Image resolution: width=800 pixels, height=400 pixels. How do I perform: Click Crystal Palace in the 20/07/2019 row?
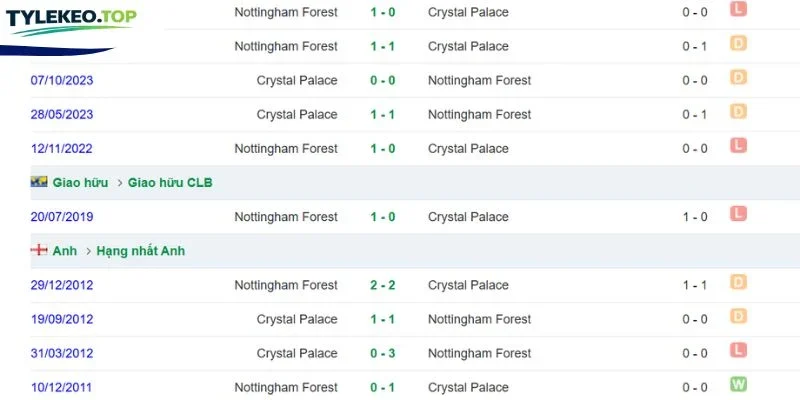468,217
